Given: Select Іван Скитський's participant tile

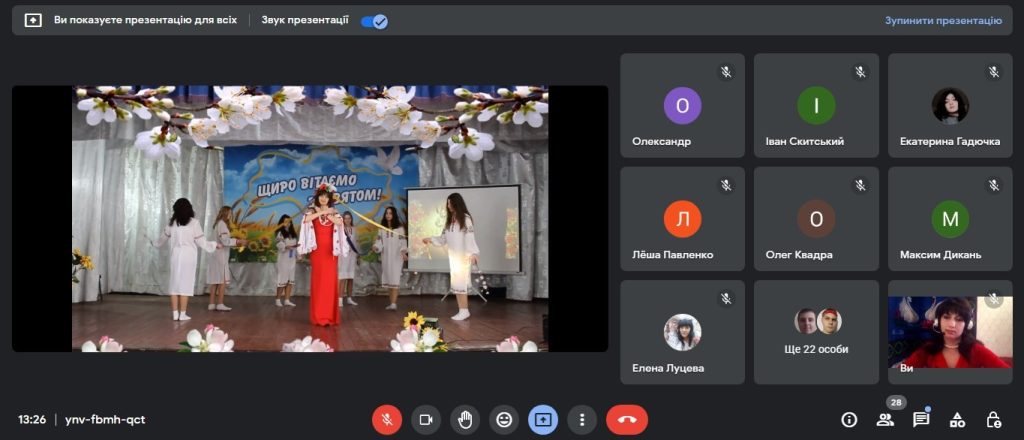Looking at the screenshot, I should (816, 105).
